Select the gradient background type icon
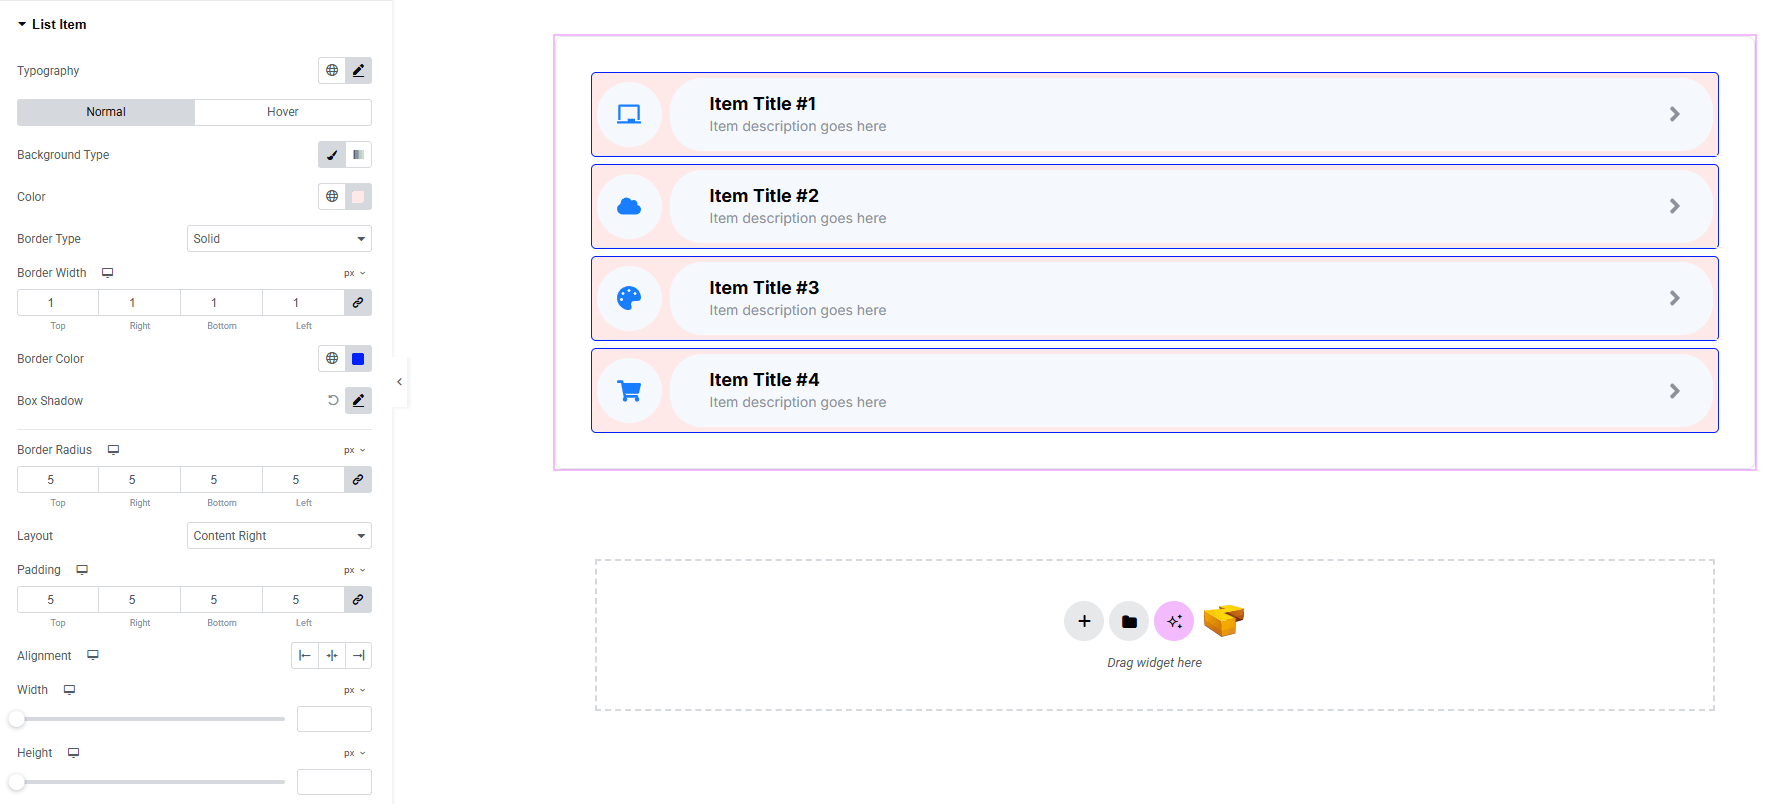Image resolution: width=1786 pixels, height=804 pixels. [358, 154]
